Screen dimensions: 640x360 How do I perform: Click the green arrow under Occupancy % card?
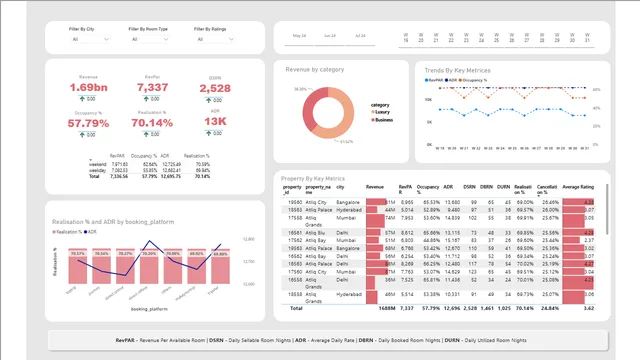coord(82,134)
